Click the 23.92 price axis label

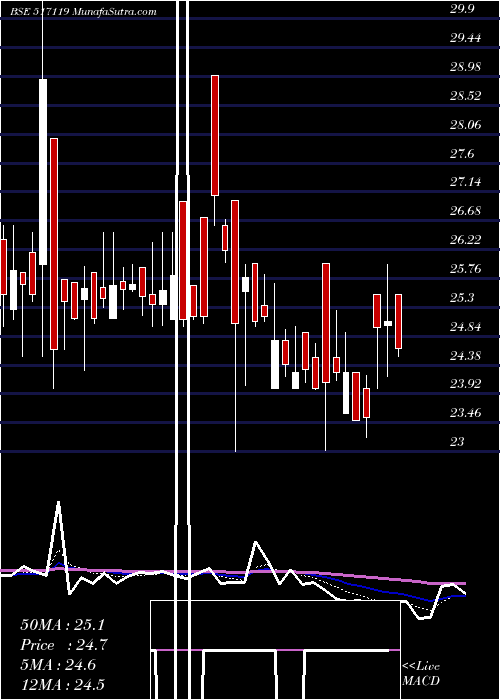(x=465, y=384)
